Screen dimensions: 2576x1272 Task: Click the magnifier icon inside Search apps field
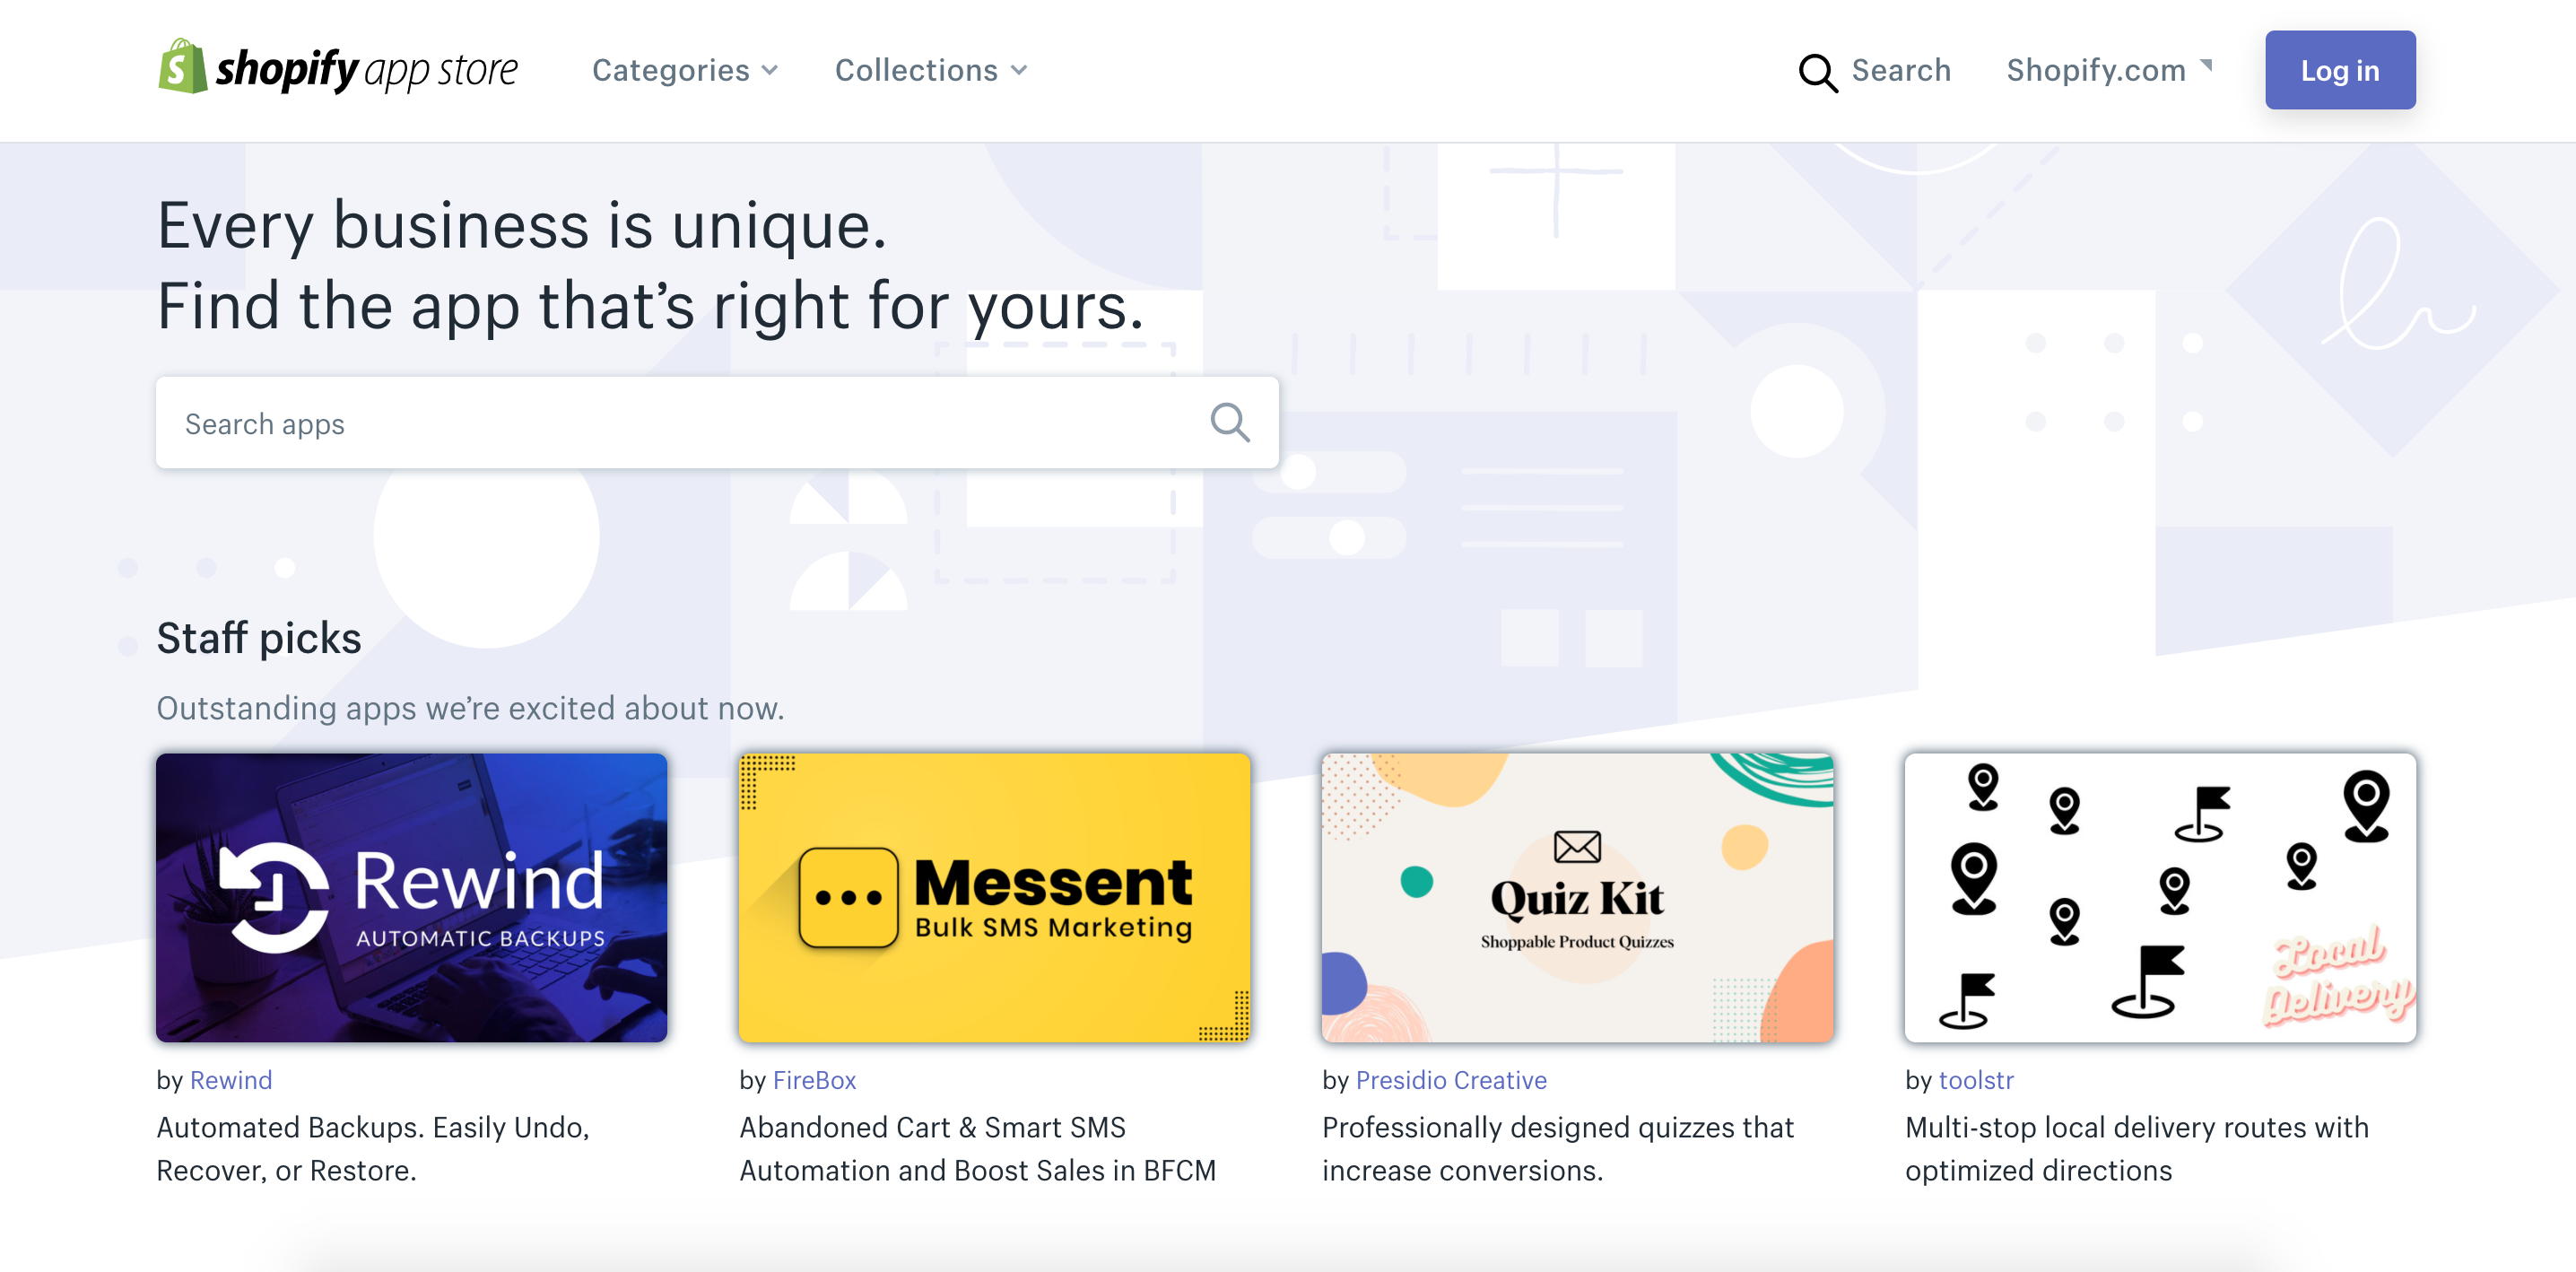(1229, 422)
